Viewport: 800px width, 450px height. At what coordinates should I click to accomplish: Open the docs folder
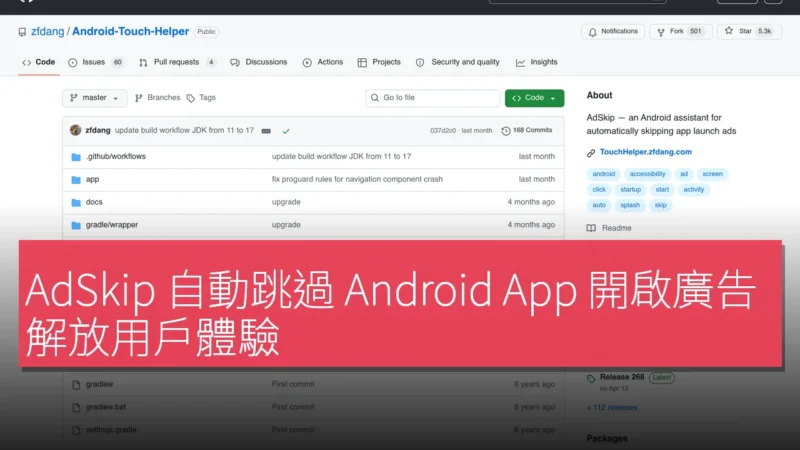click(x=94, y=202)
